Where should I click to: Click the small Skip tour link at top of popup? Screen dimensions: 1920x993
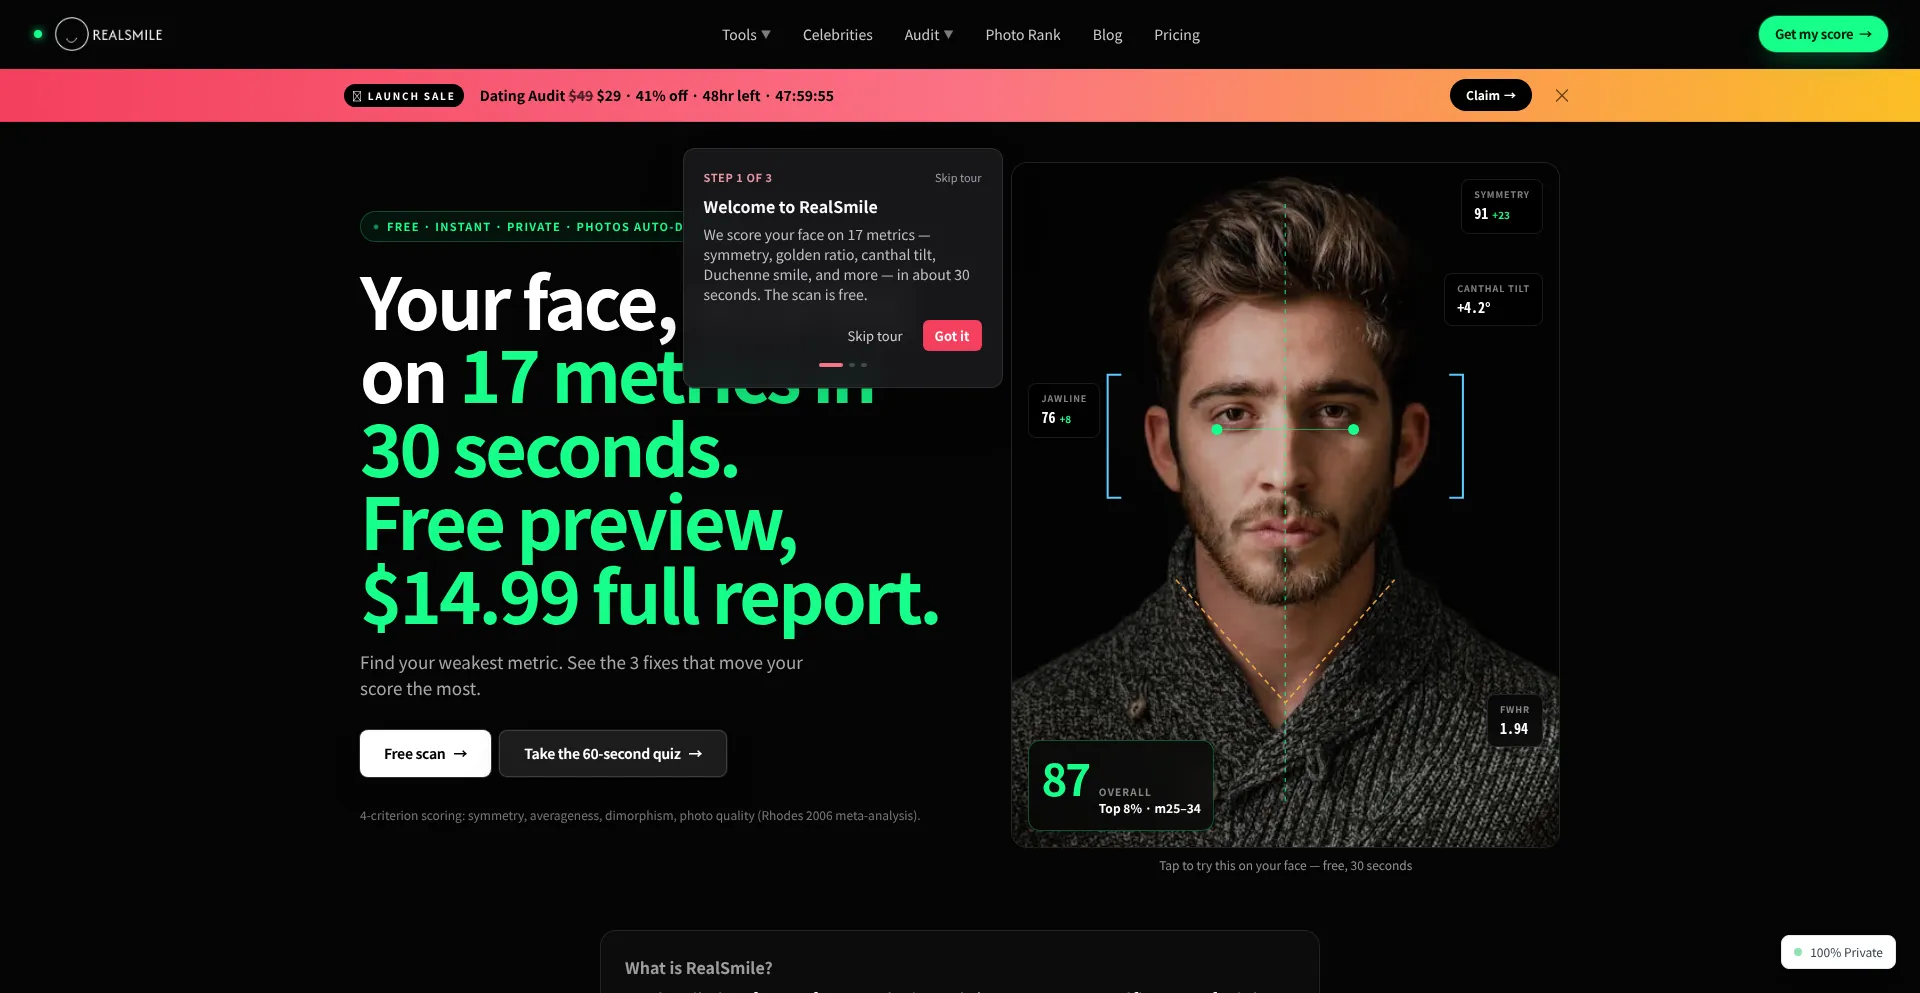click(x=958, y=178)
